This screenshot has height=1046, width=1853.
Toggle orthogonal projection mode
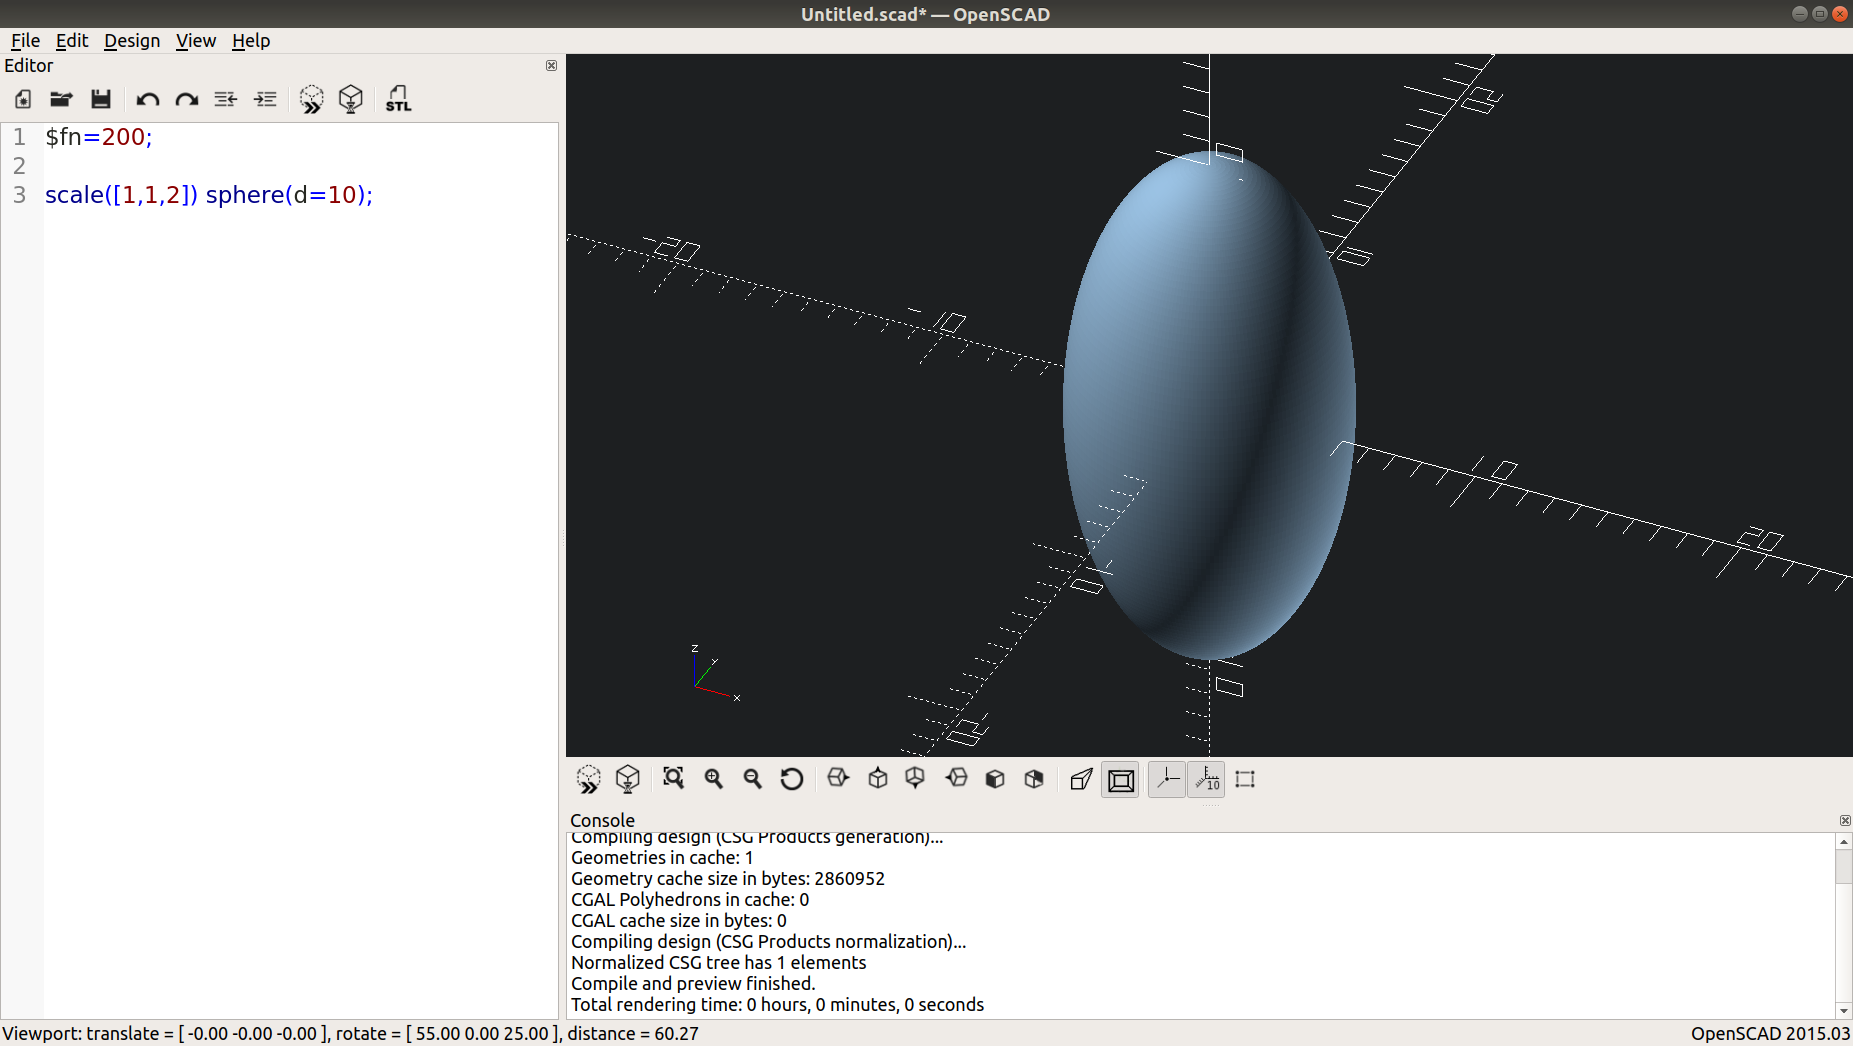click(x=1119, y=779)
